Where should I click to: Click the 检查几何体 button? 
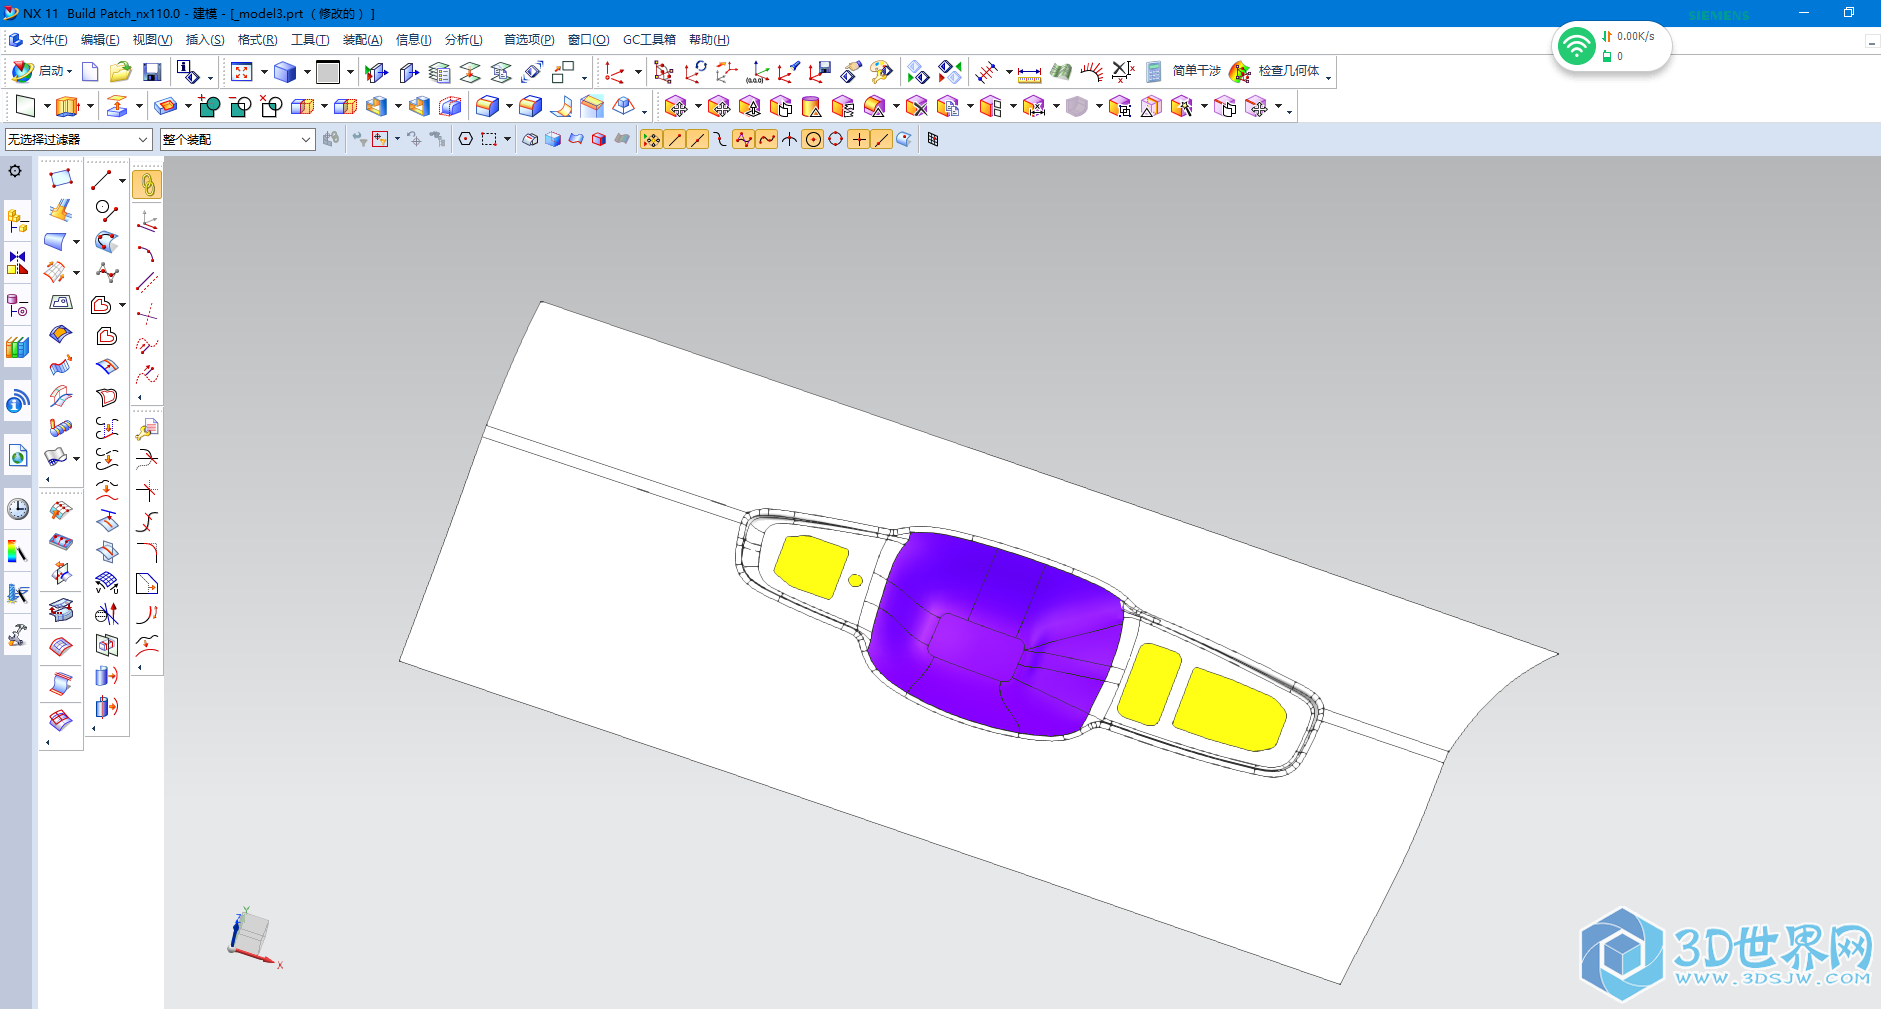pos(1276,71)
